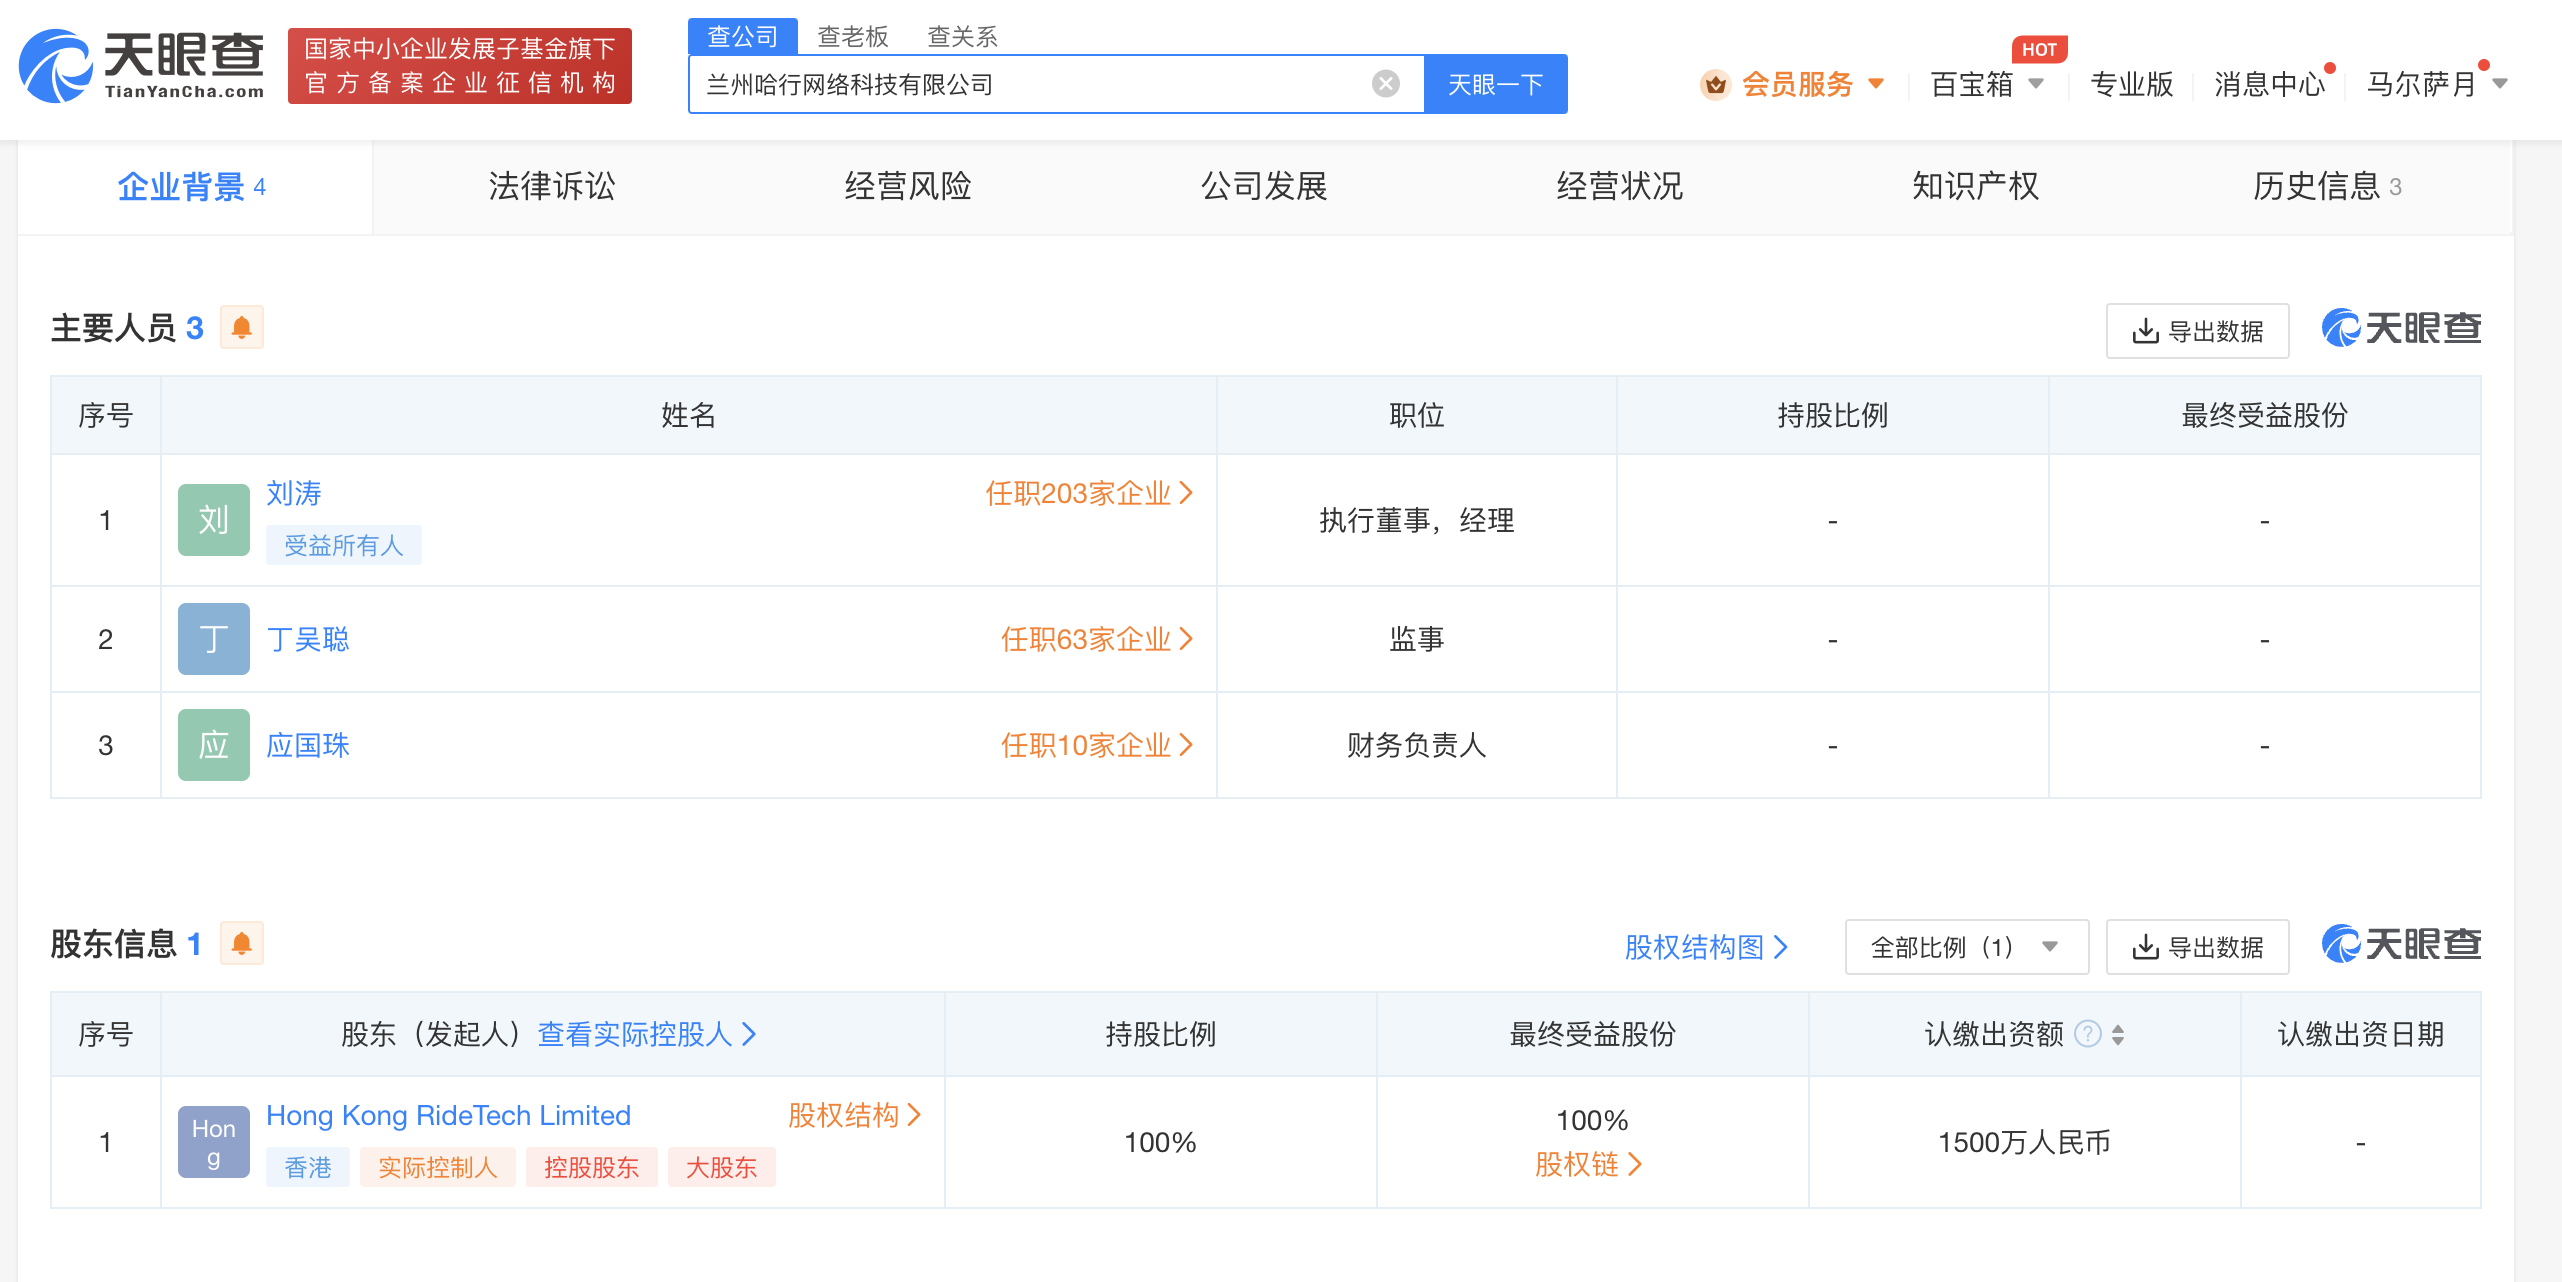Click the download icon in 主要人员 导出数据
2562x1282 pixels.
point(2143,329)
